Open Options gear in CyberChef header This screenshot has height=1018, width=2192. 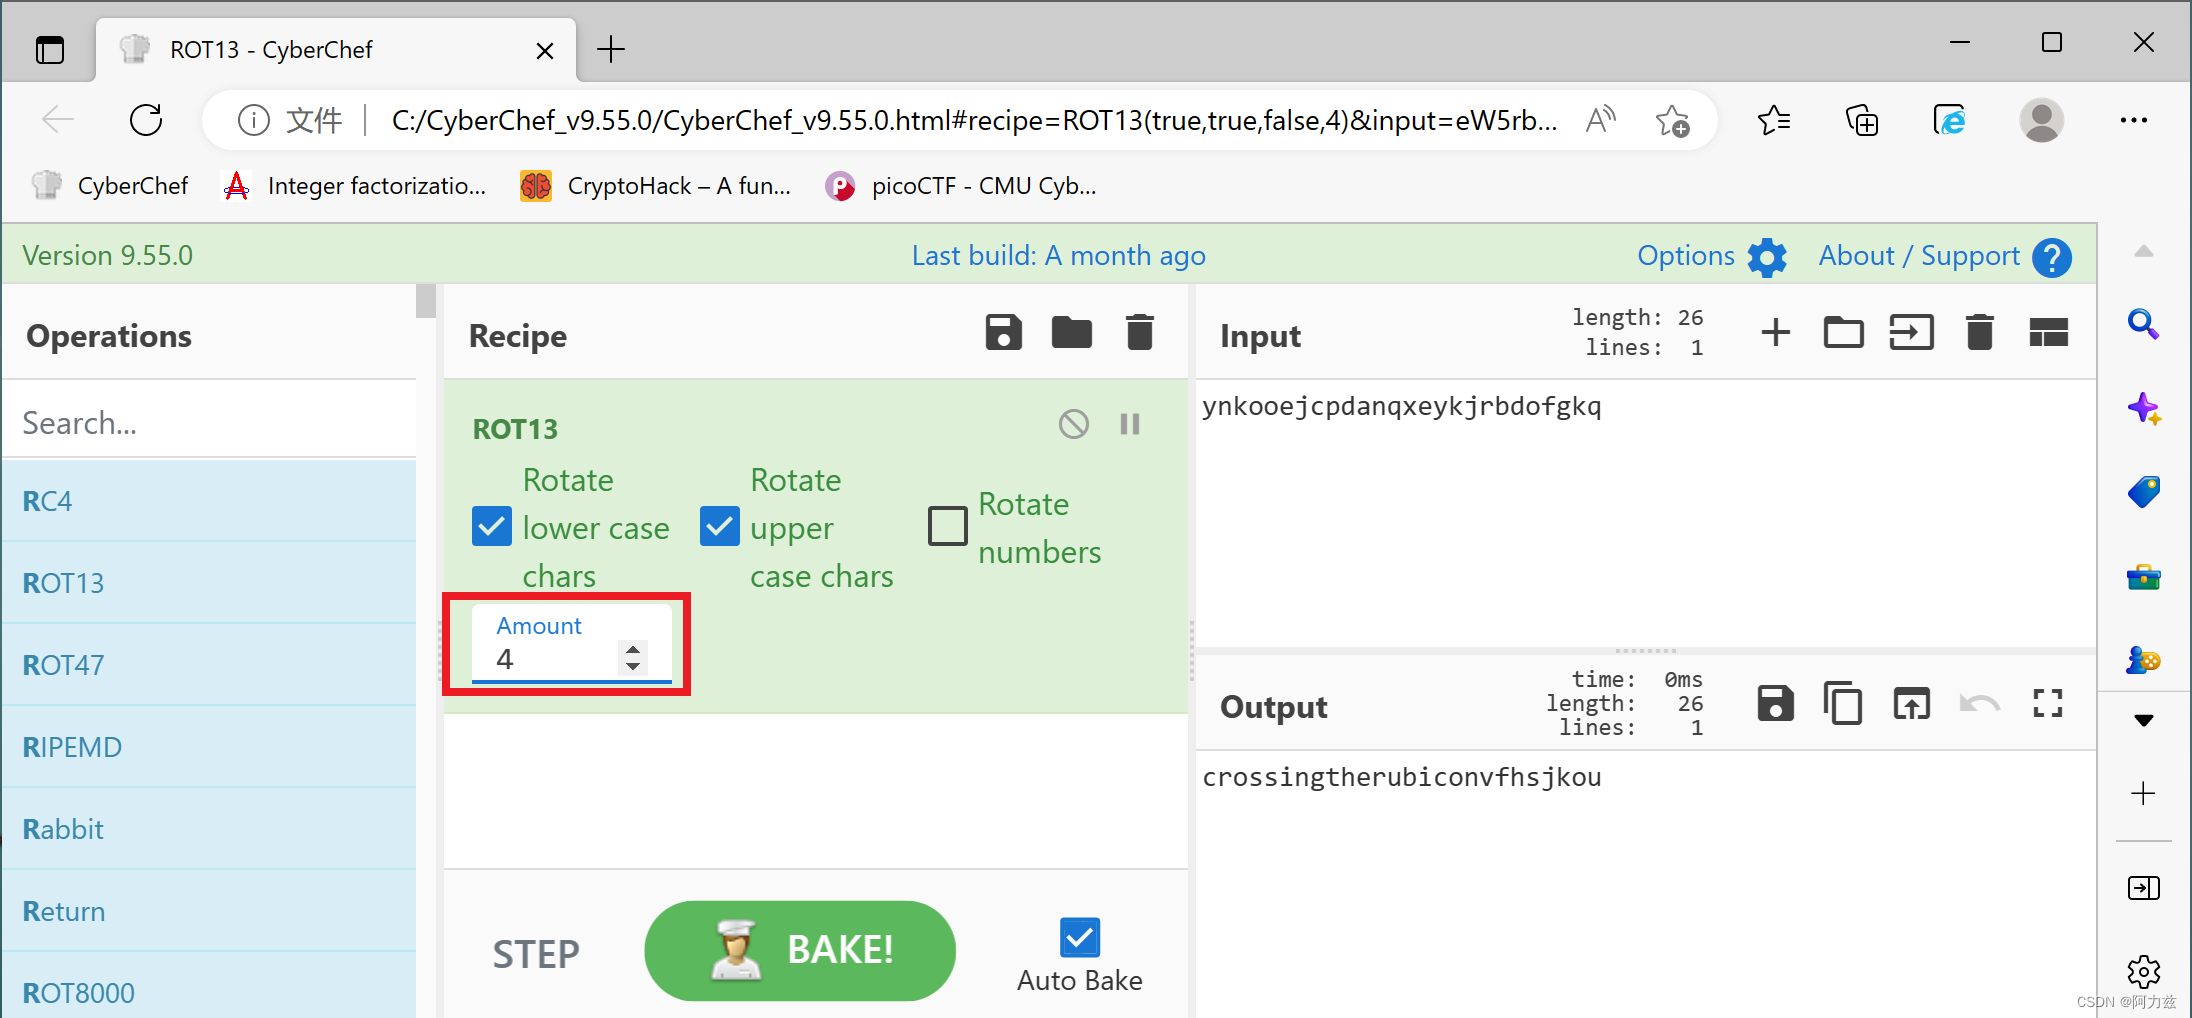coord(1767,257)
